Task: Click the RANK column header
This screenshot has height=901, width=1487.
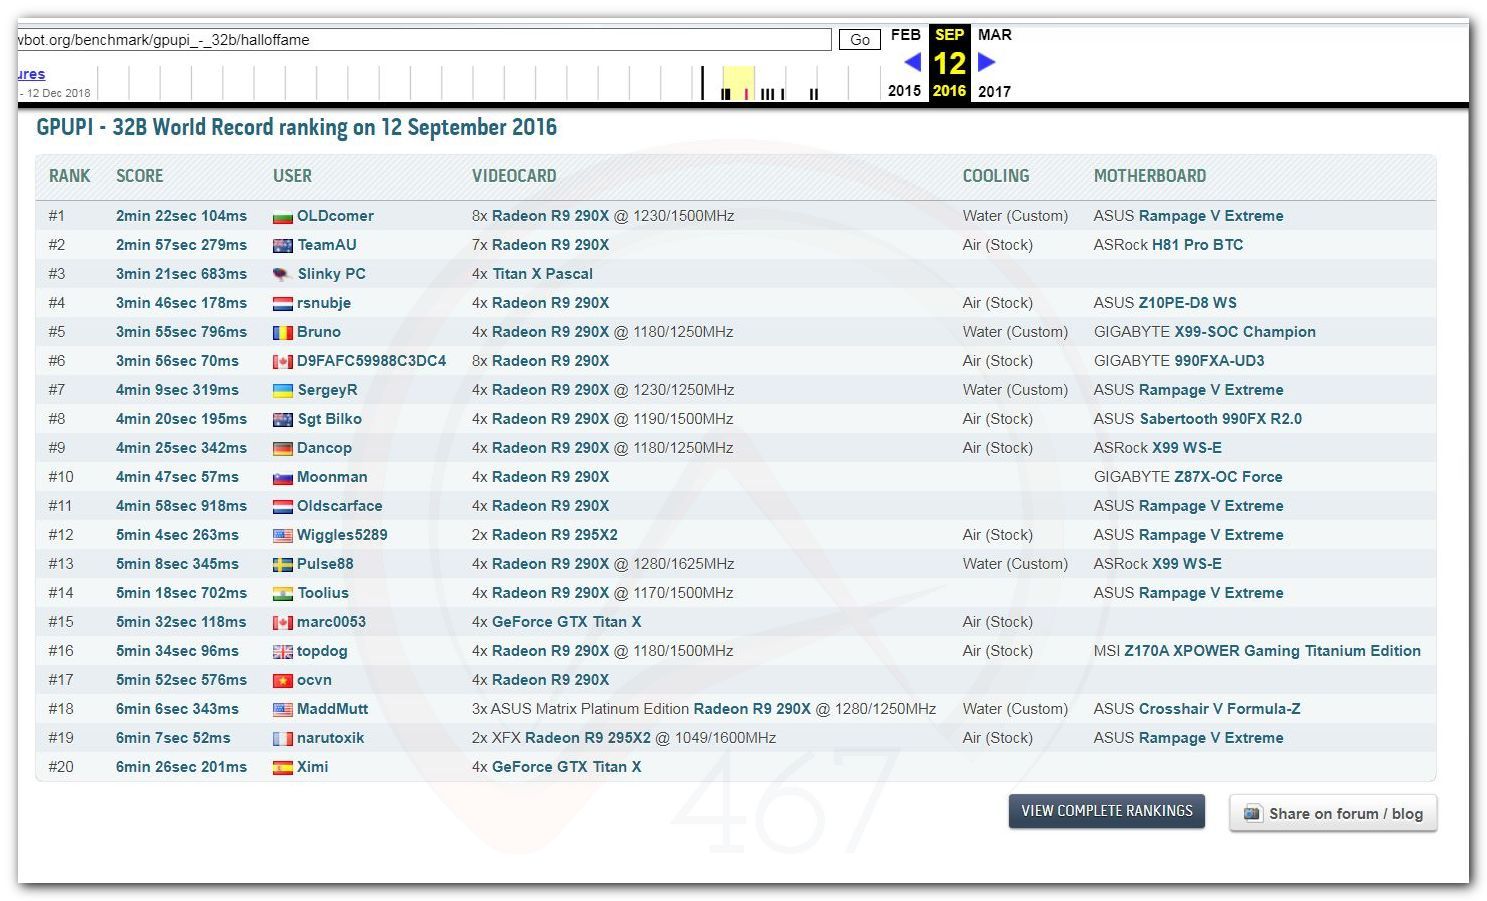Action: (69, 176)
